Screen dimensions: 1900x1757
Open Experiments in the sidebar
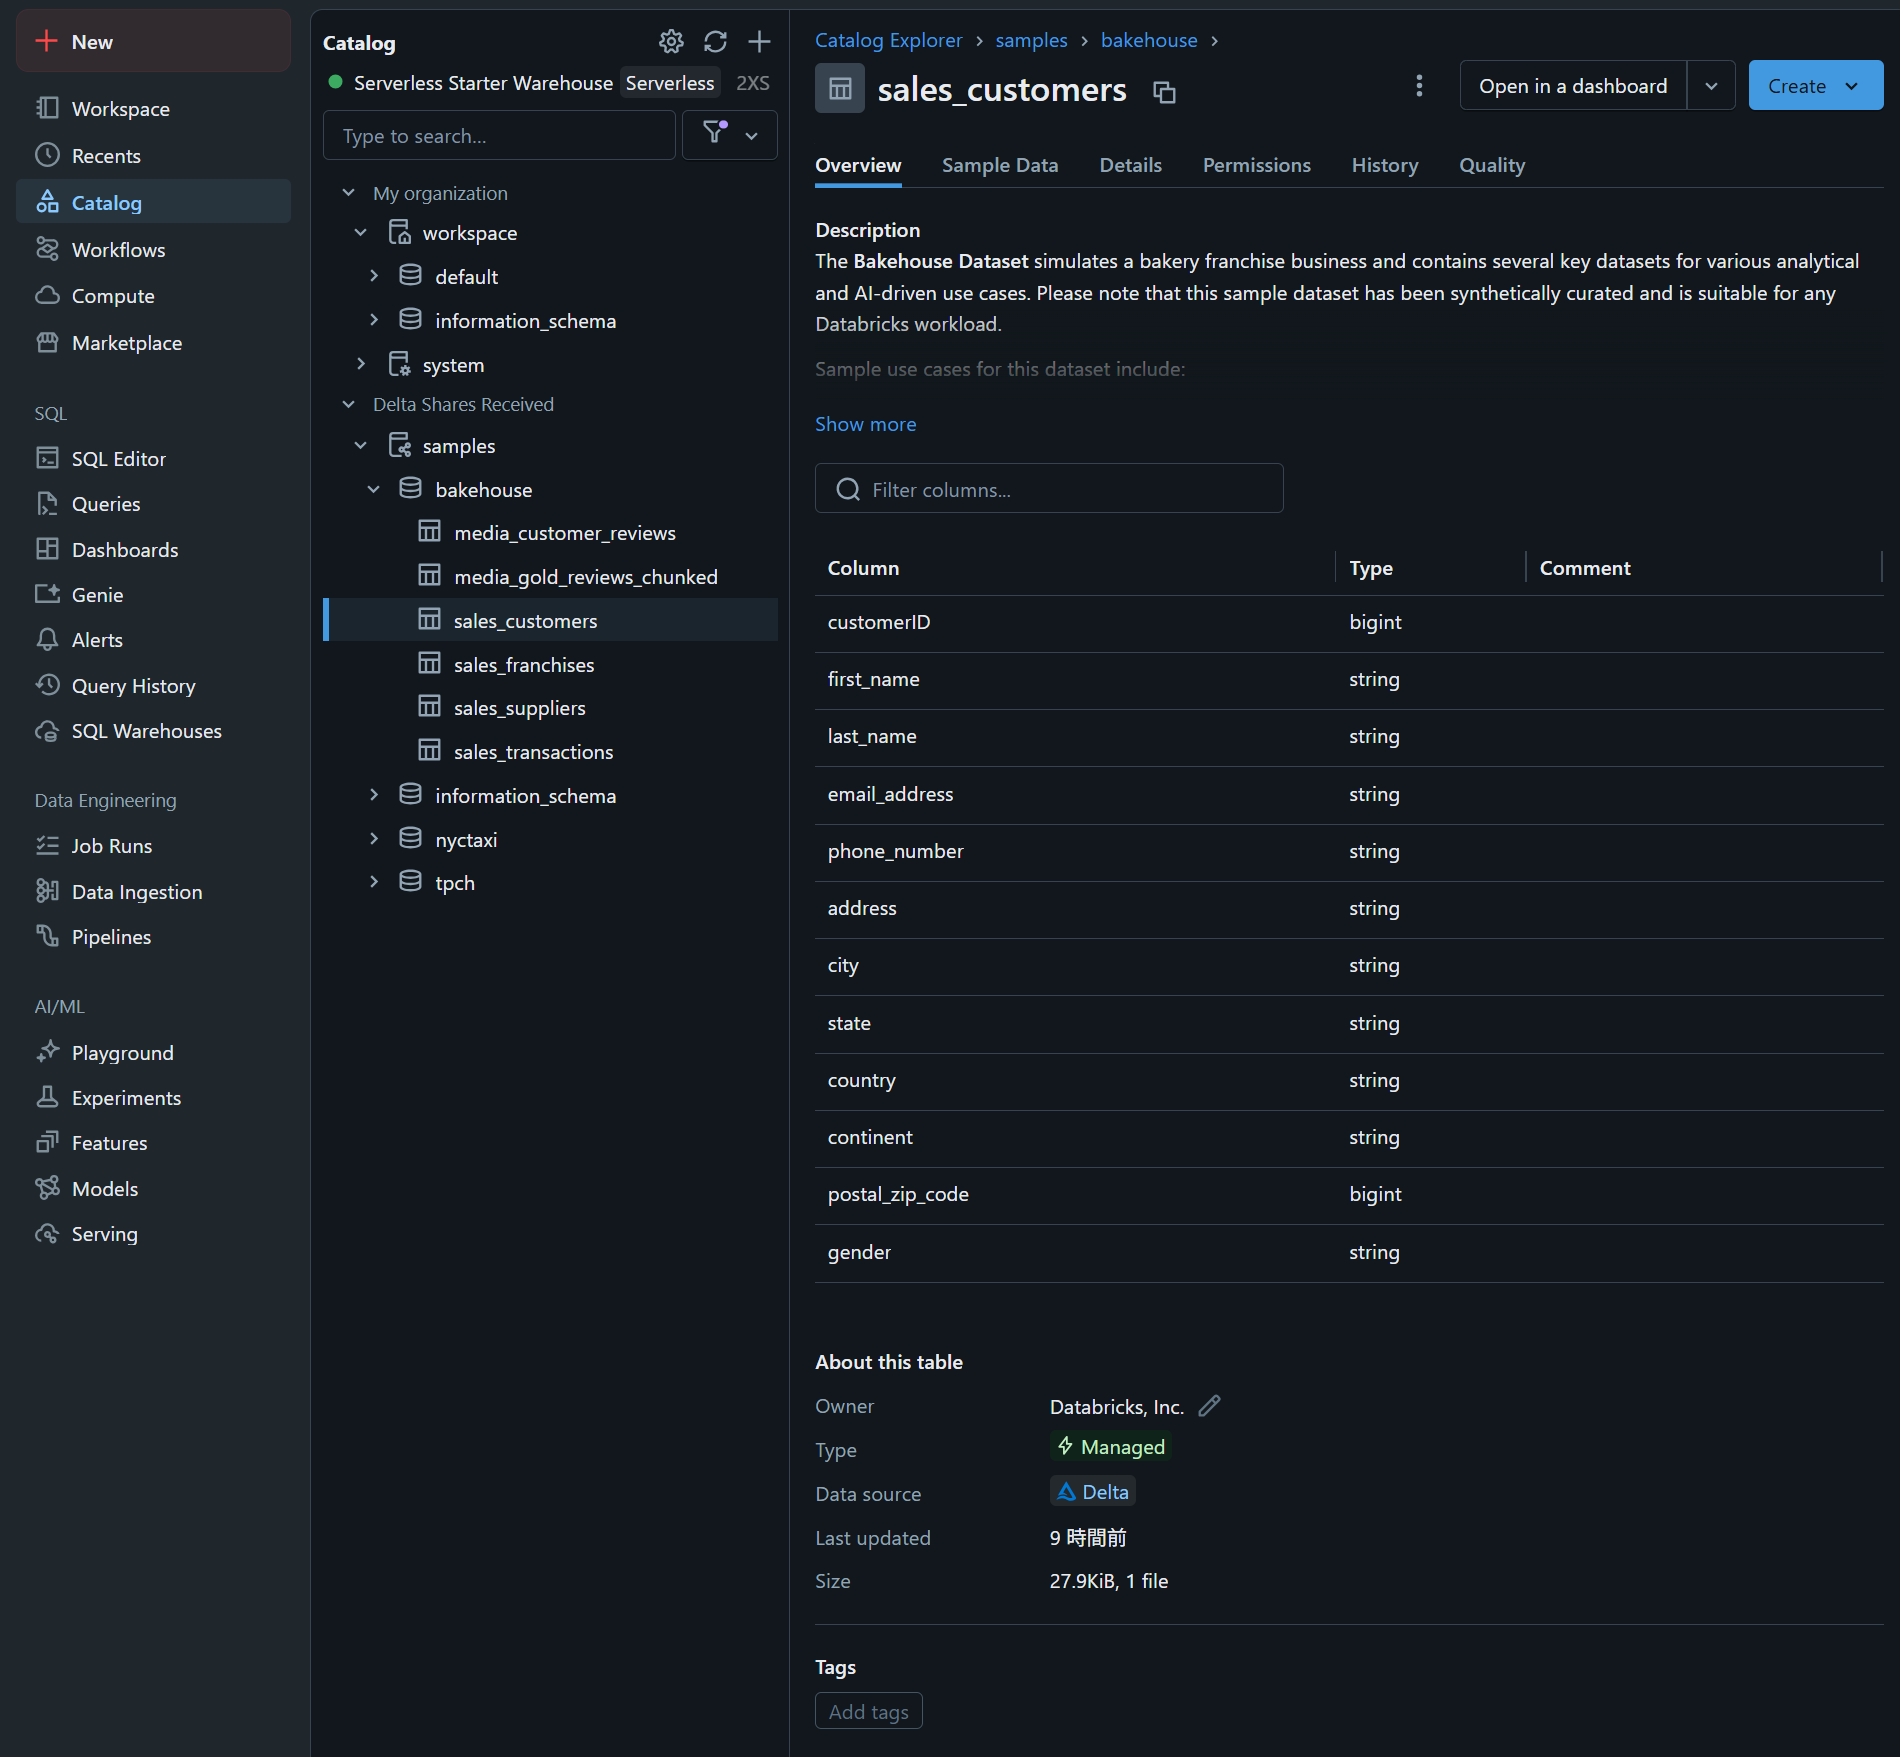[153, 1097]
